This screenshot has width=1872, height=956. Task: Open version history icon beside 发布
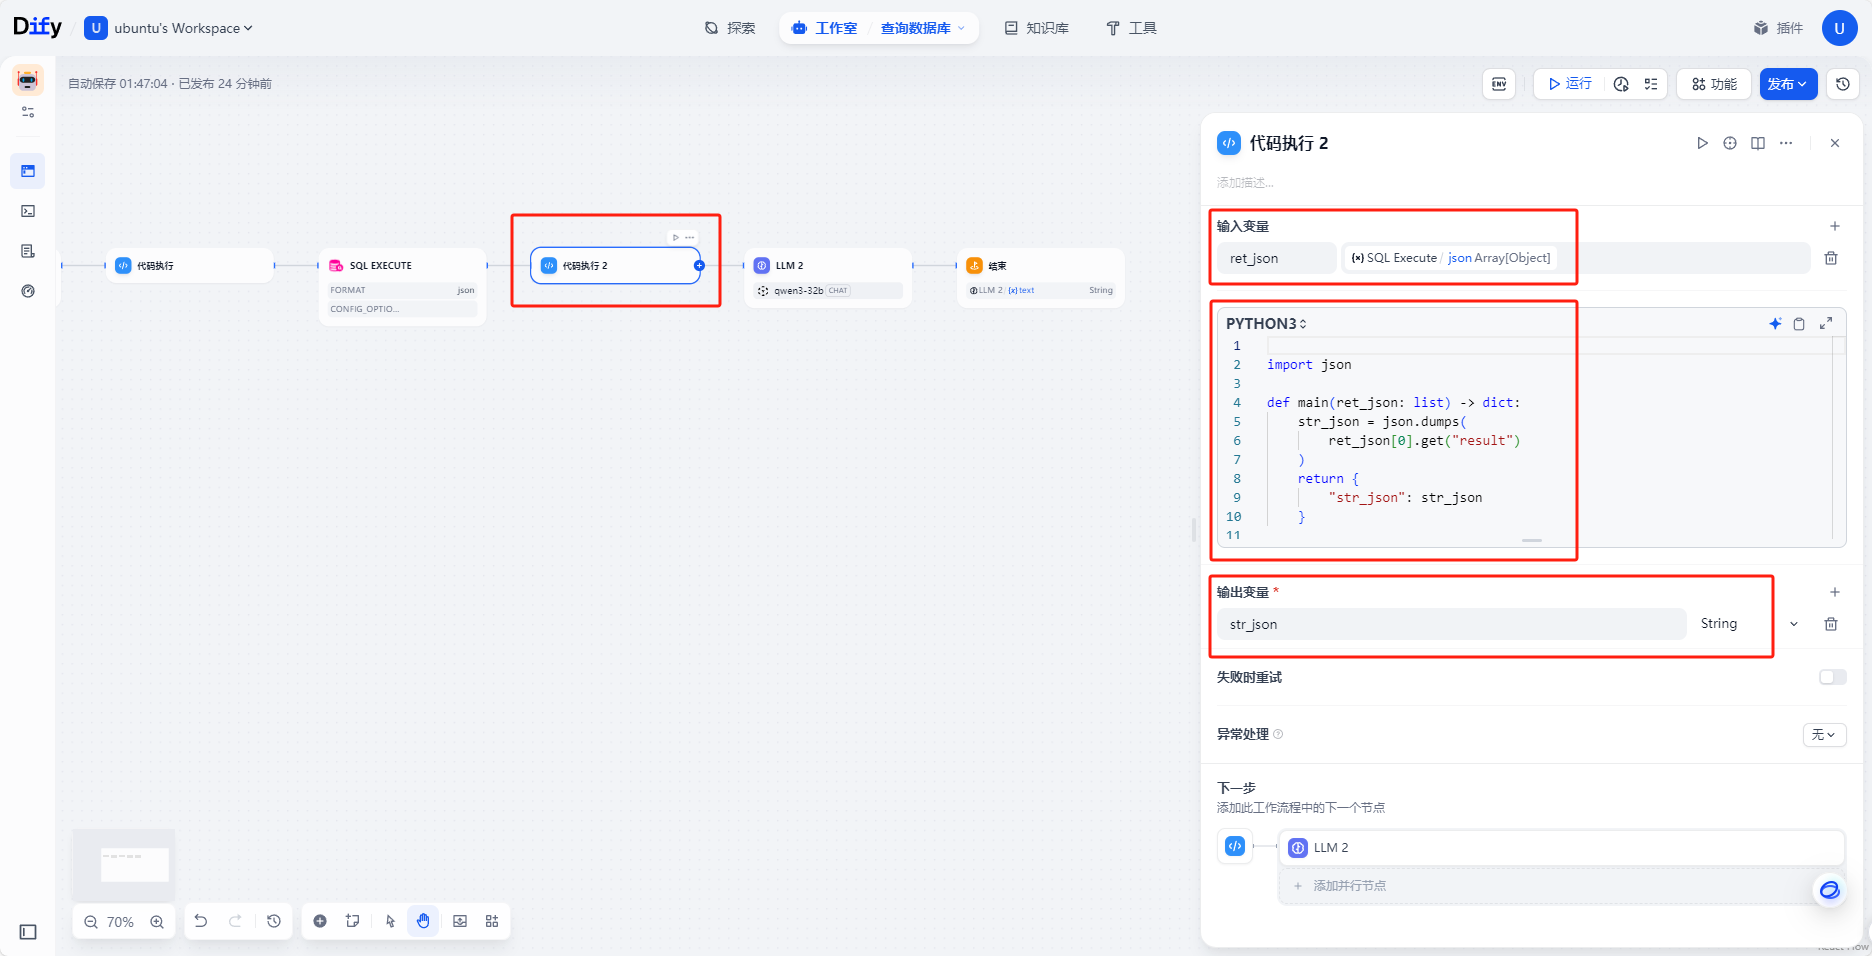pos(1843,84)
